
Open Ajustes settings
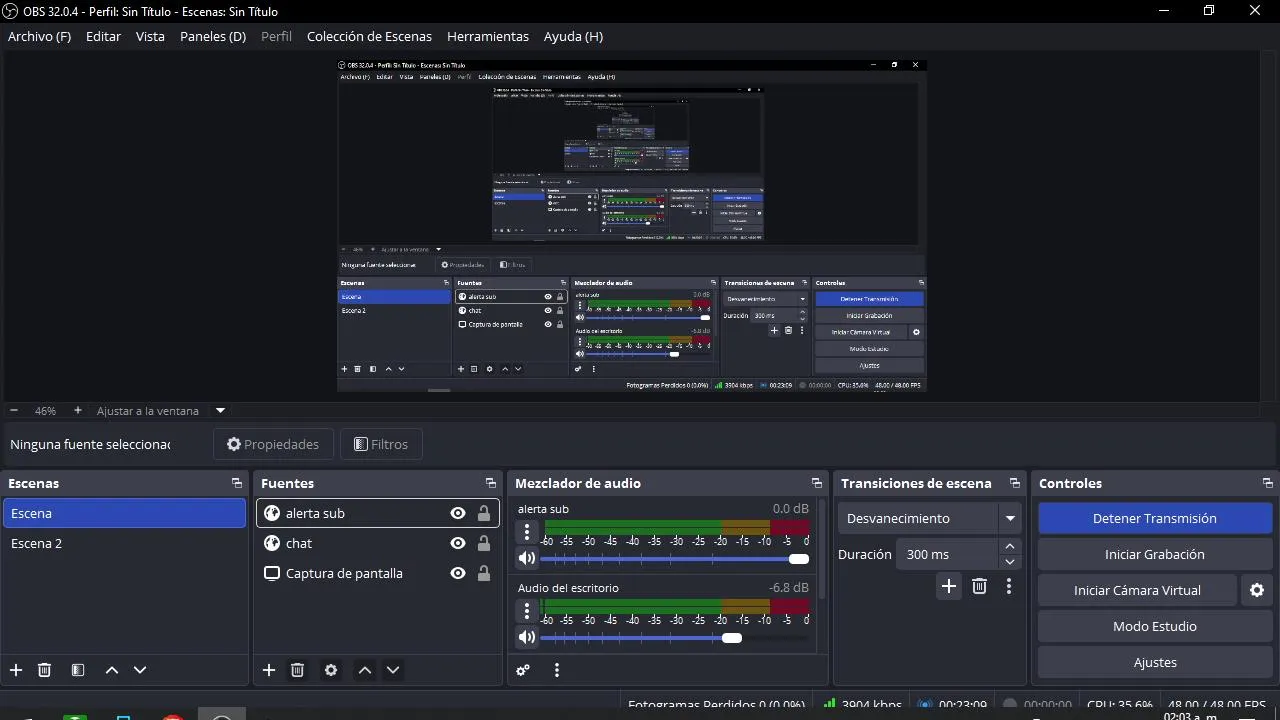1155,662
